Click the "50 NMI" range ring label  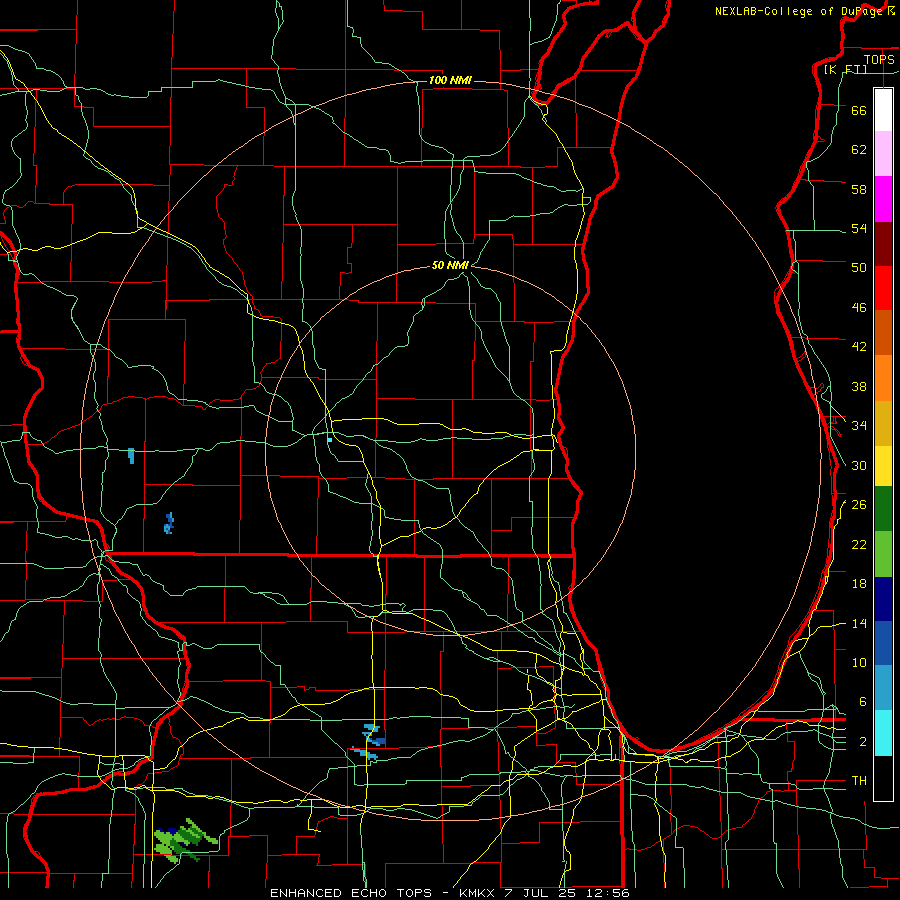(x=451, y=265)
